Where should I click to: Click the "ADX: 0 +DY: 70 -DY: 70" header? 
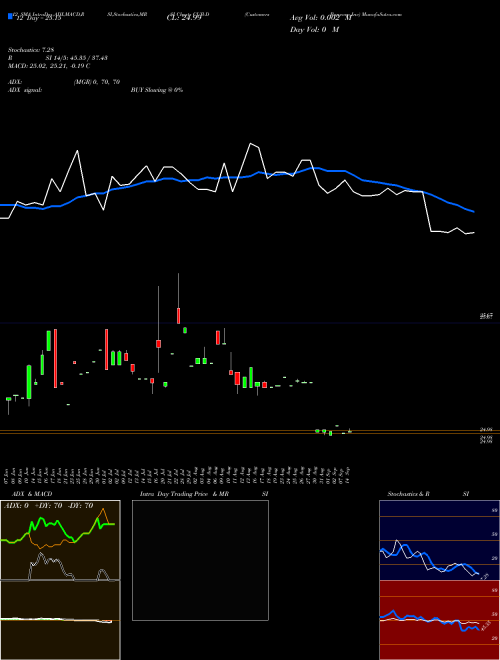[x=48, y=506]
